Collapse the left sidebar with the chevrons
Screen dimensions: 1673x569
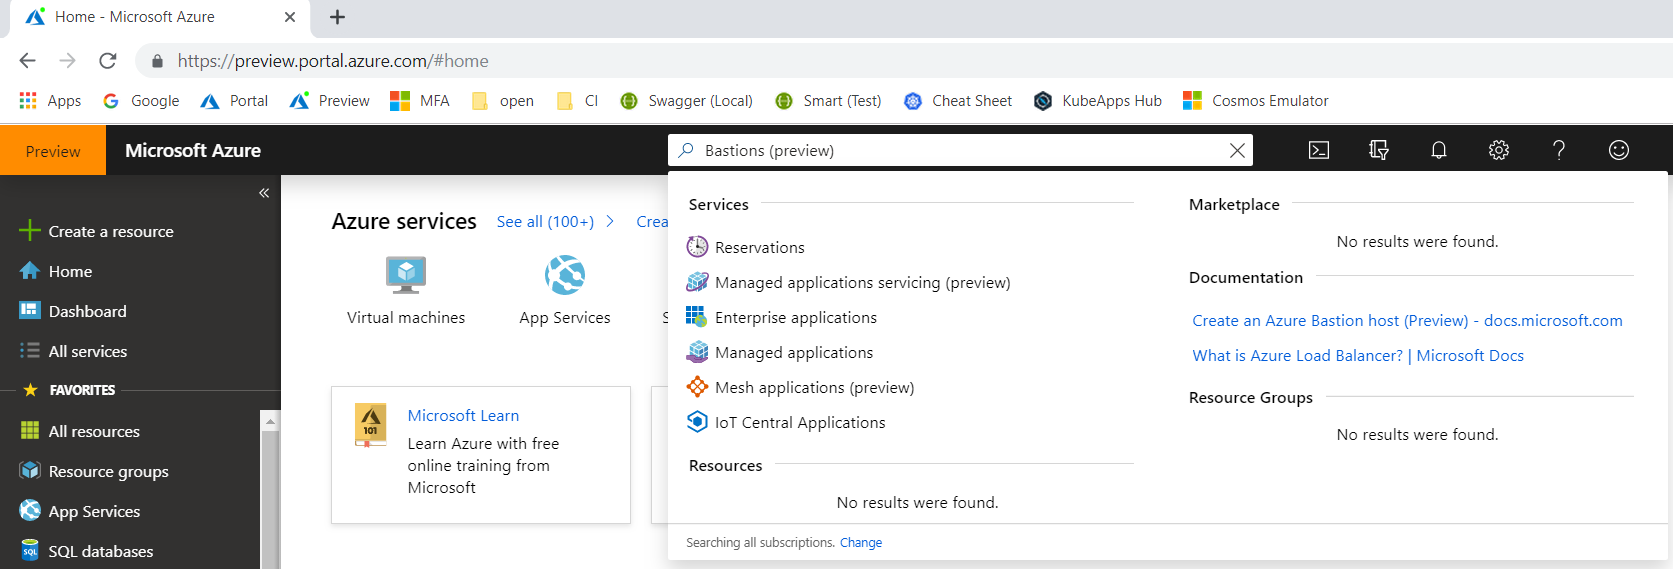click(264, 193)
